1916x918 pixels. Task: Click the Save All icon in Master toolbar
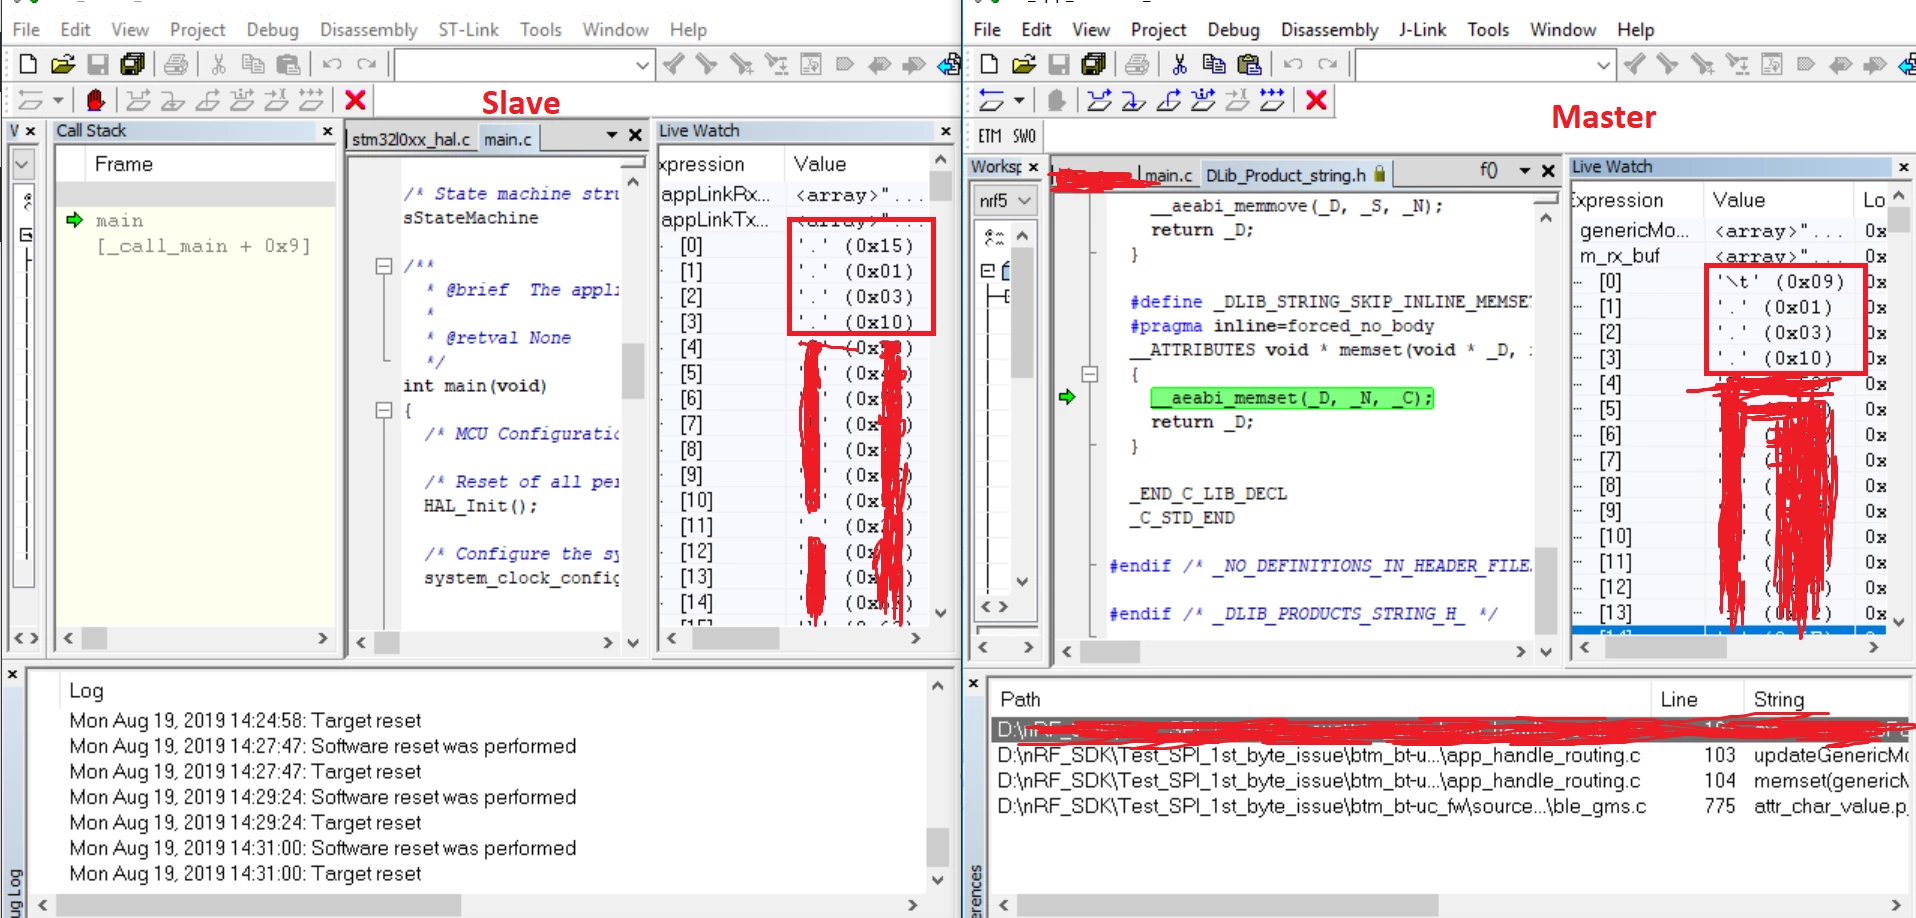(x=1094, y=65)
